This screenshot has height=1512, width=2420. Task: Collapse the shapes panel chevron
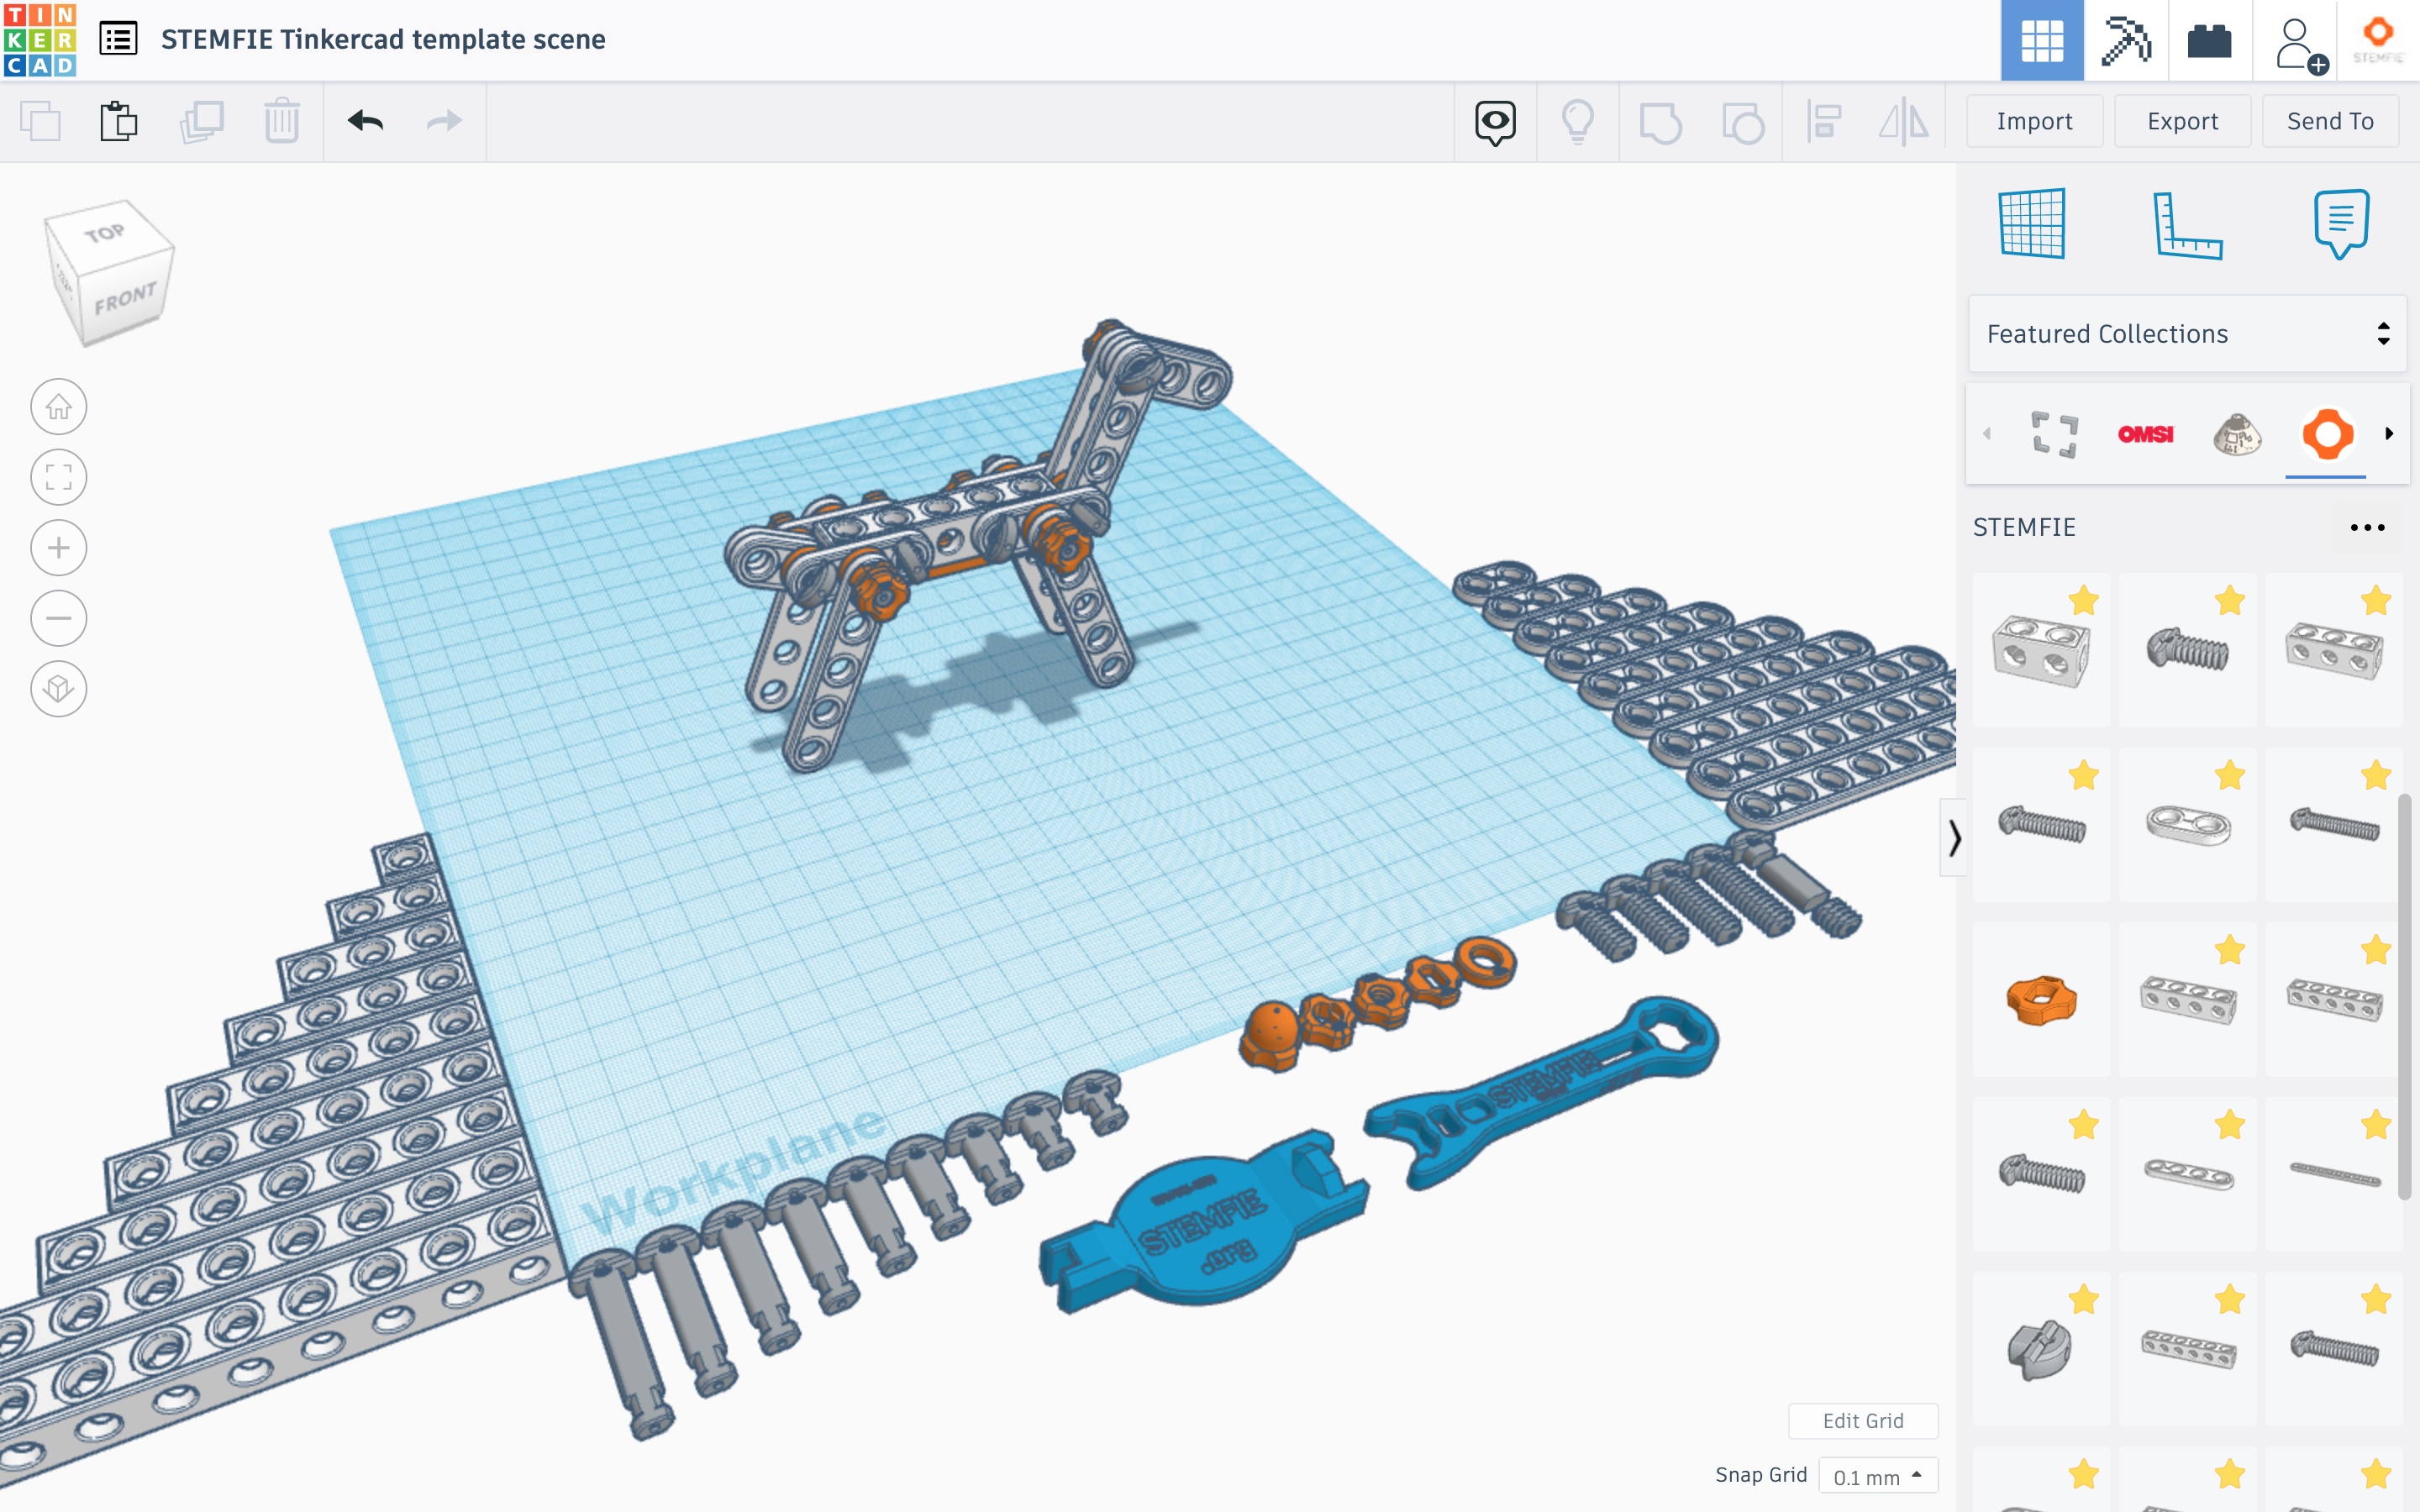click(1954, 838)
